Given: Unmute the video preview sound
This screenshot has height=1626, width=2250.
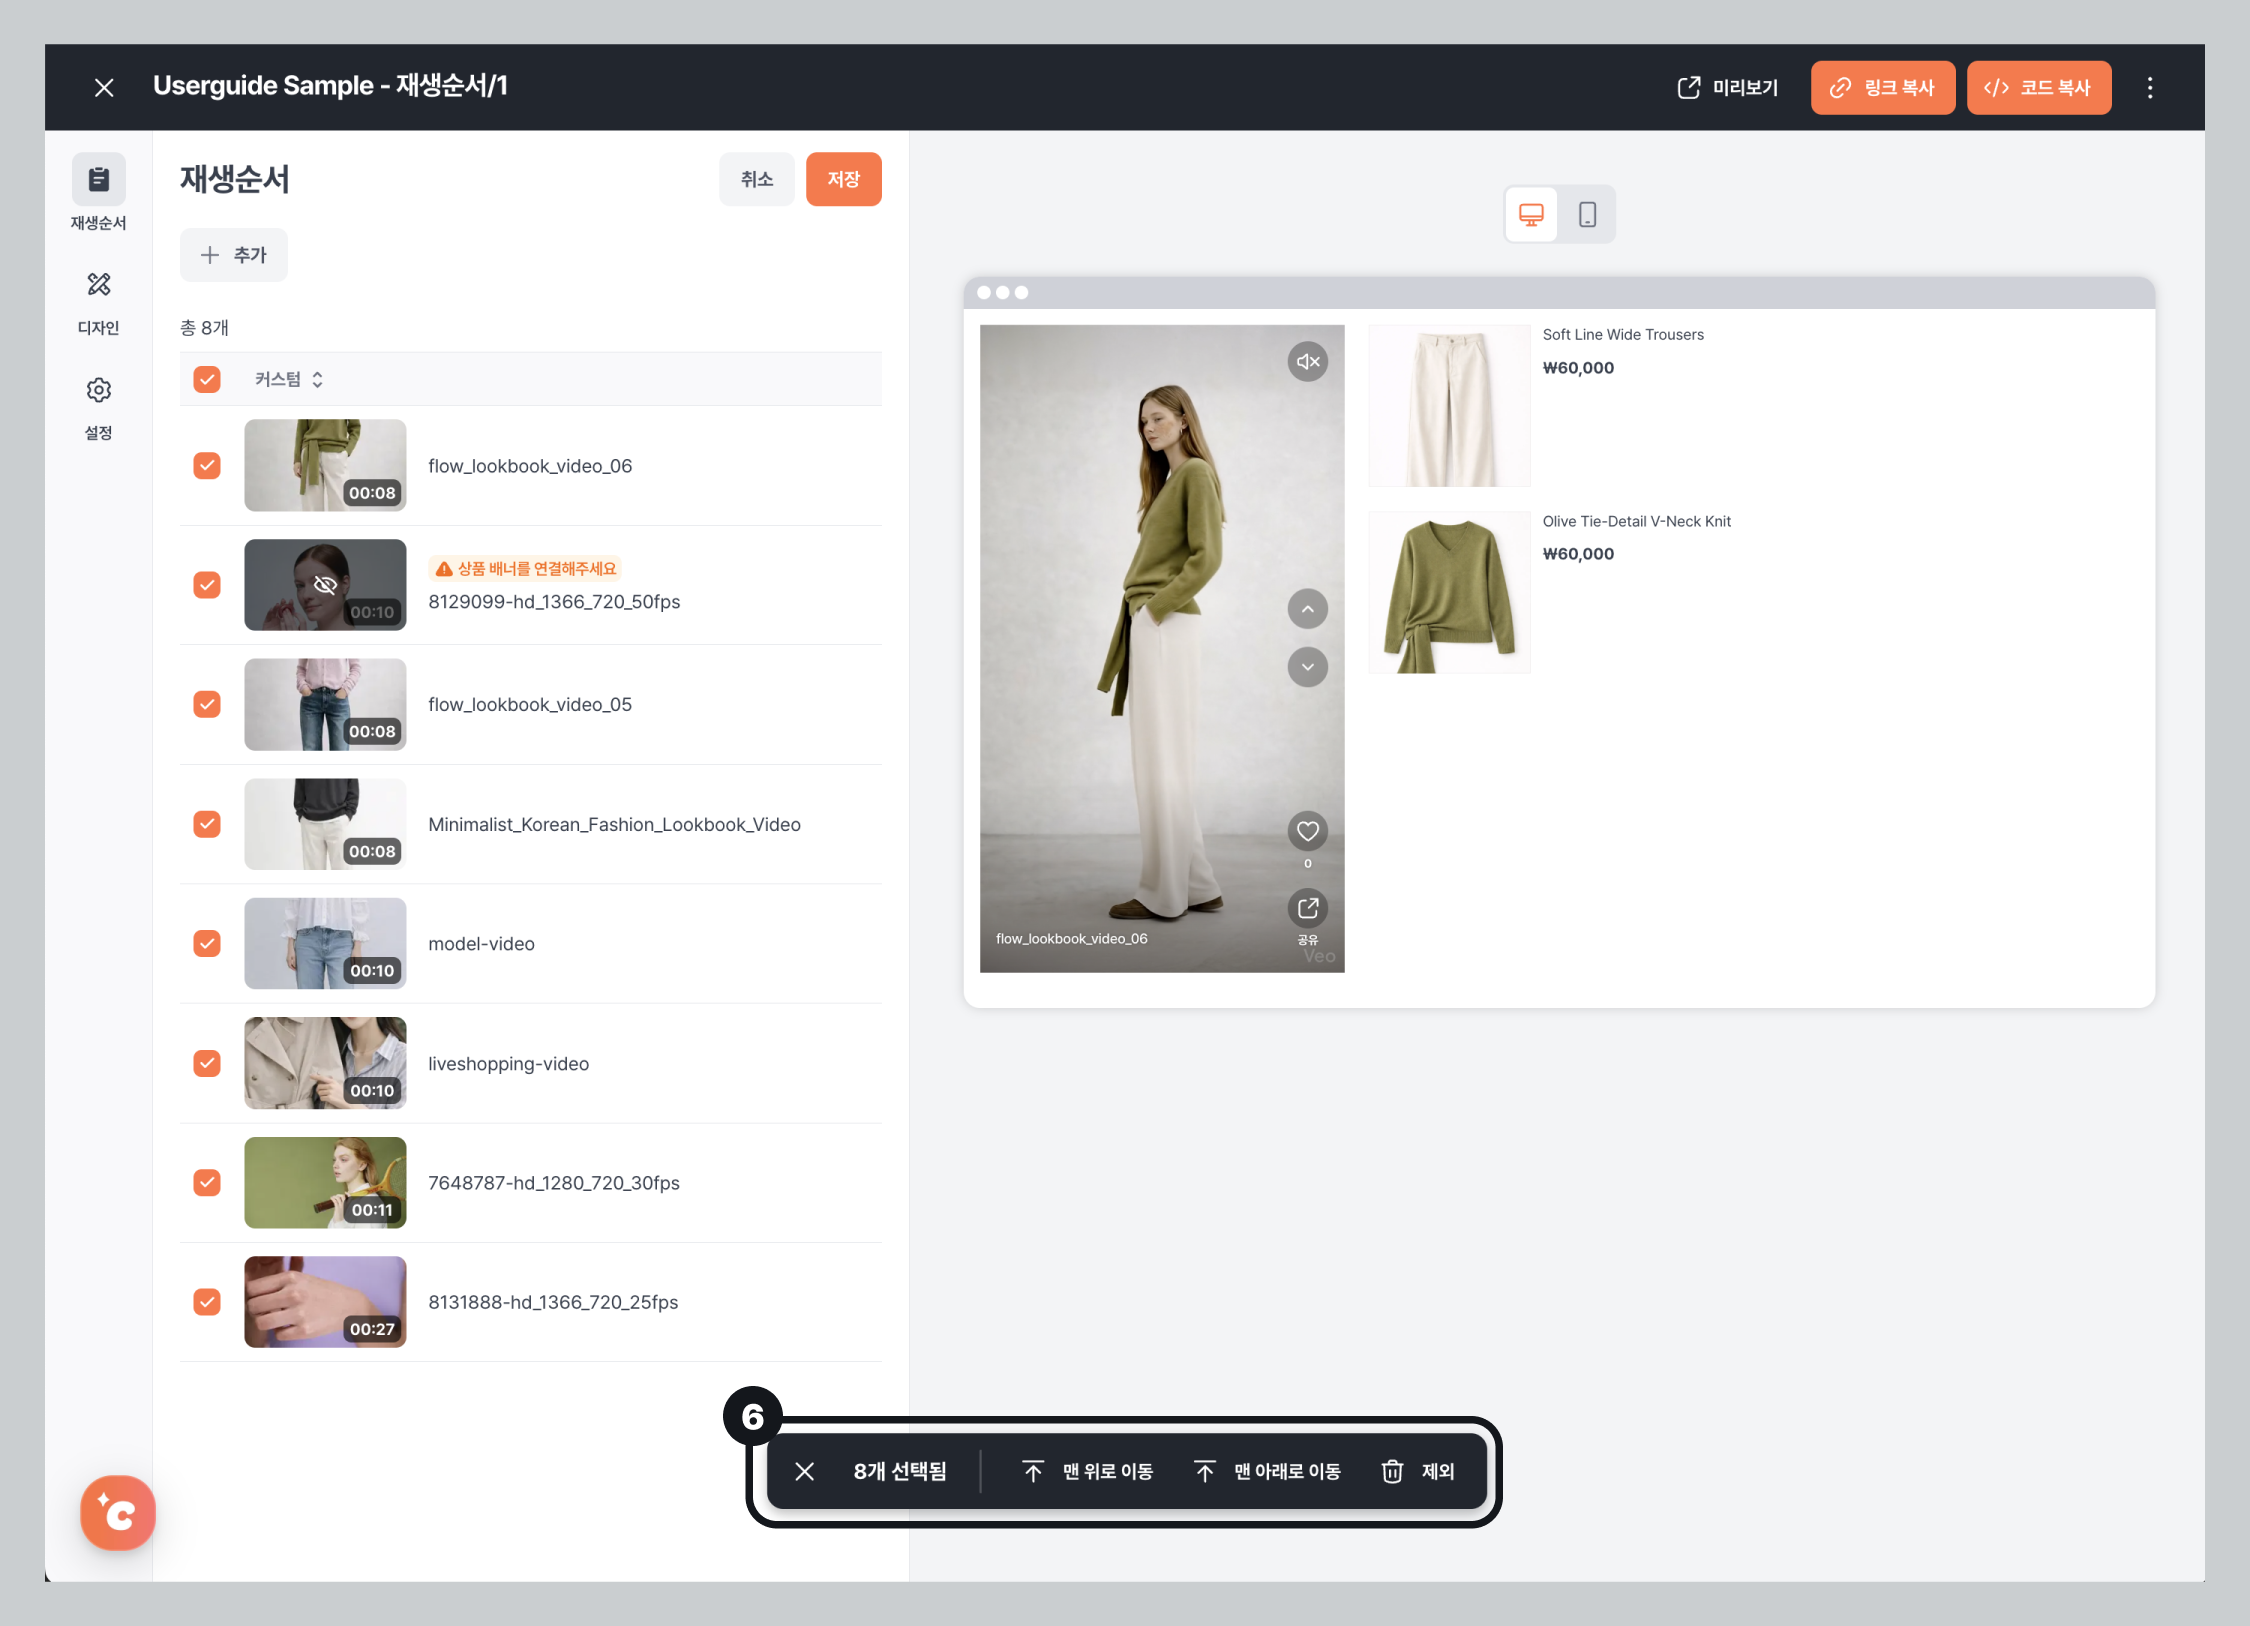Looking at the screenshot, I should pyautogui.click(x=1307, y=362).
